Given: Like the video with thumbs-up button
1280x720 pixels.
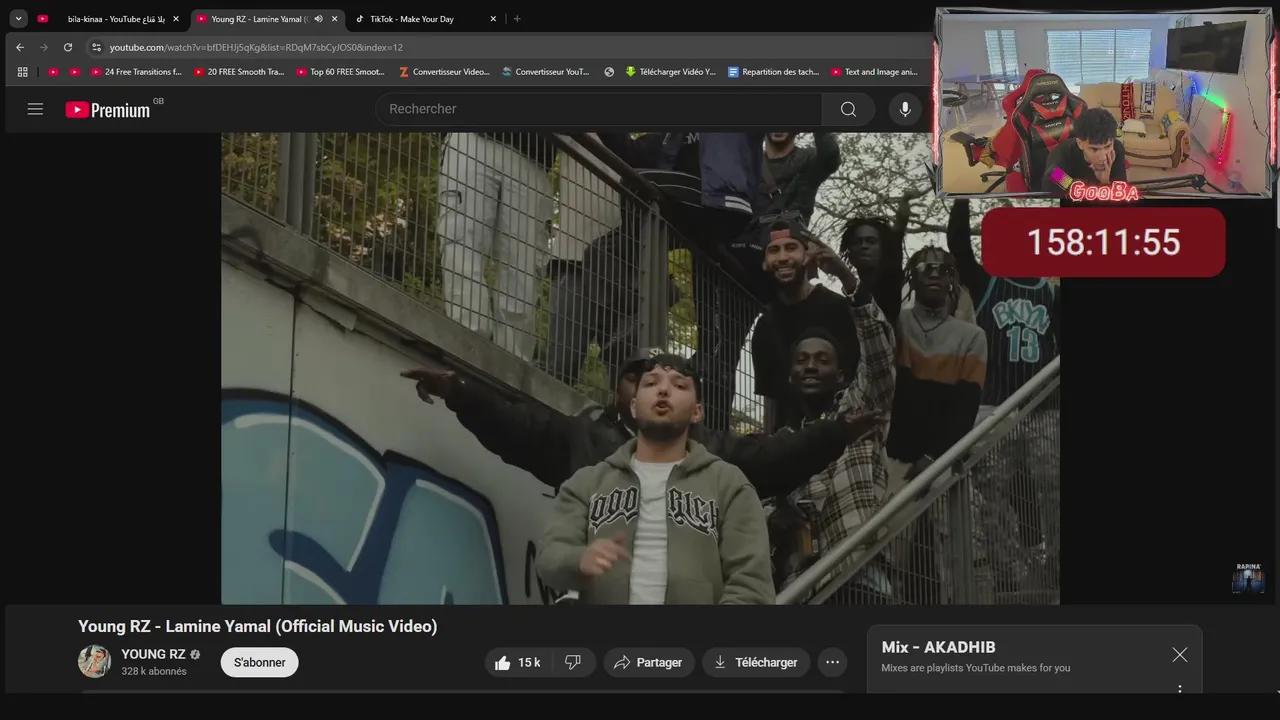Looking at the screenshot, I should click(518, 662).
